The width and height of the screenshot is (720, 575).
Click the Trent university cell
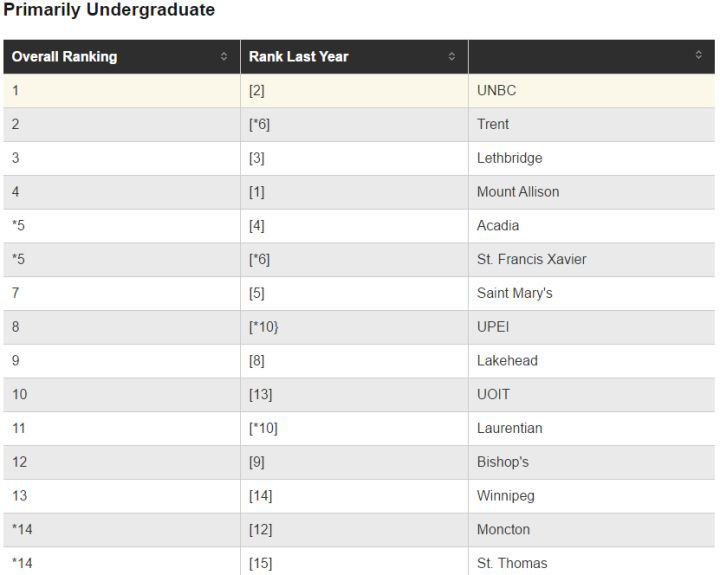click(x=493, y=125)
